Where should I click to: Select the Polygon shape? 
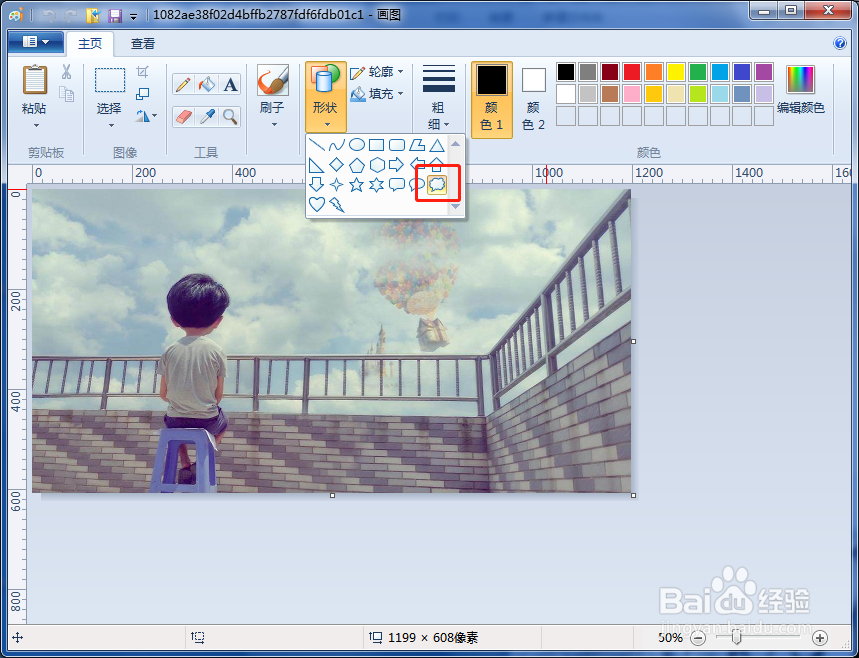coord(417,145)
